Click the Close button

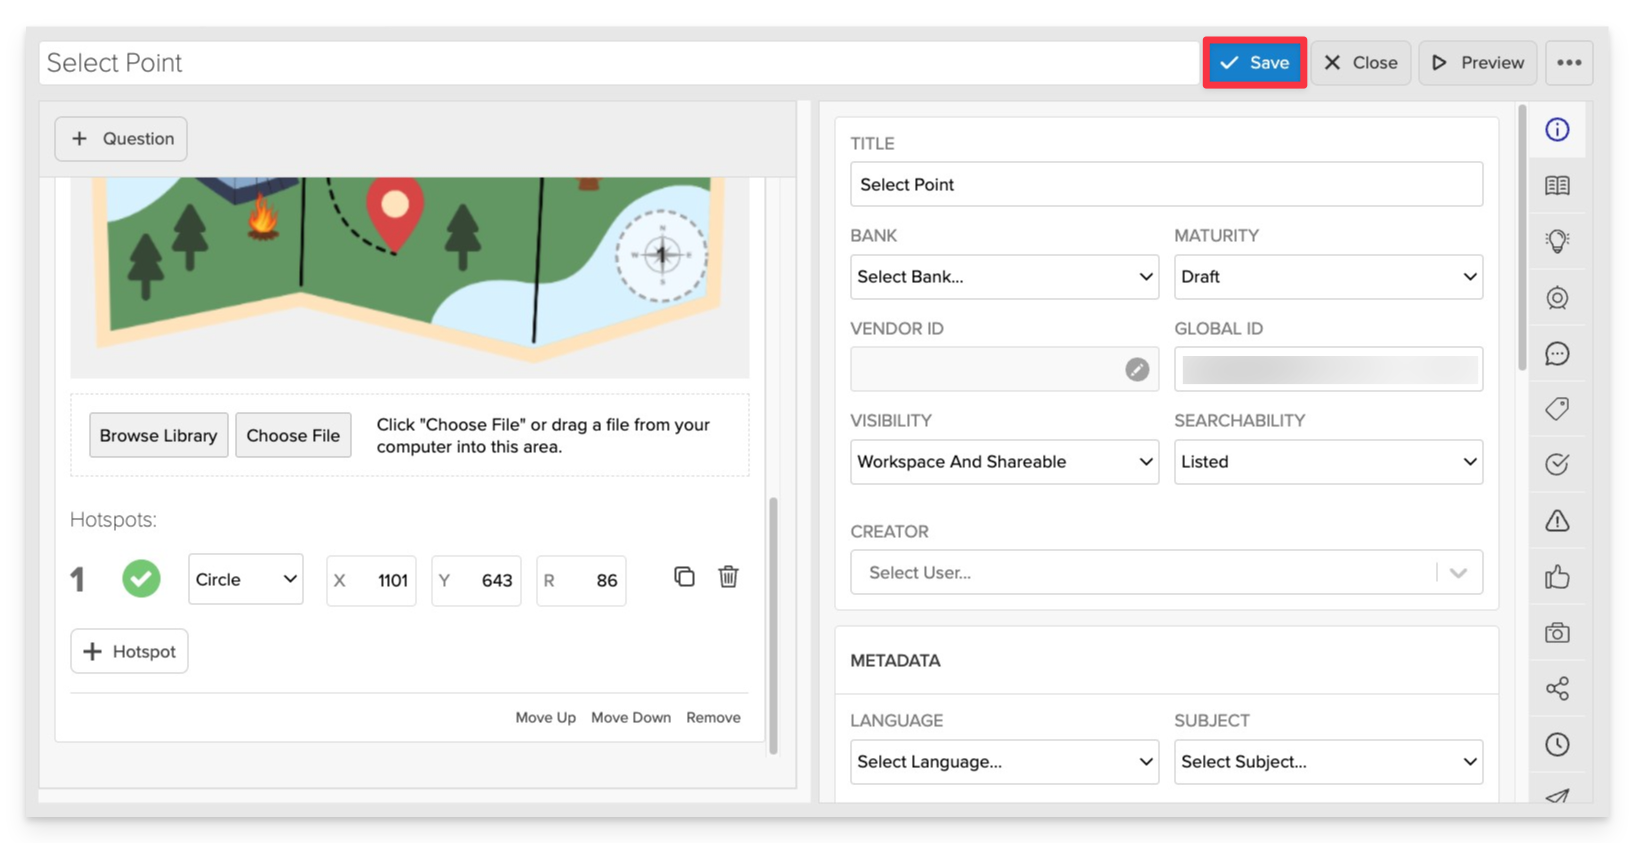coord(1361,62)
